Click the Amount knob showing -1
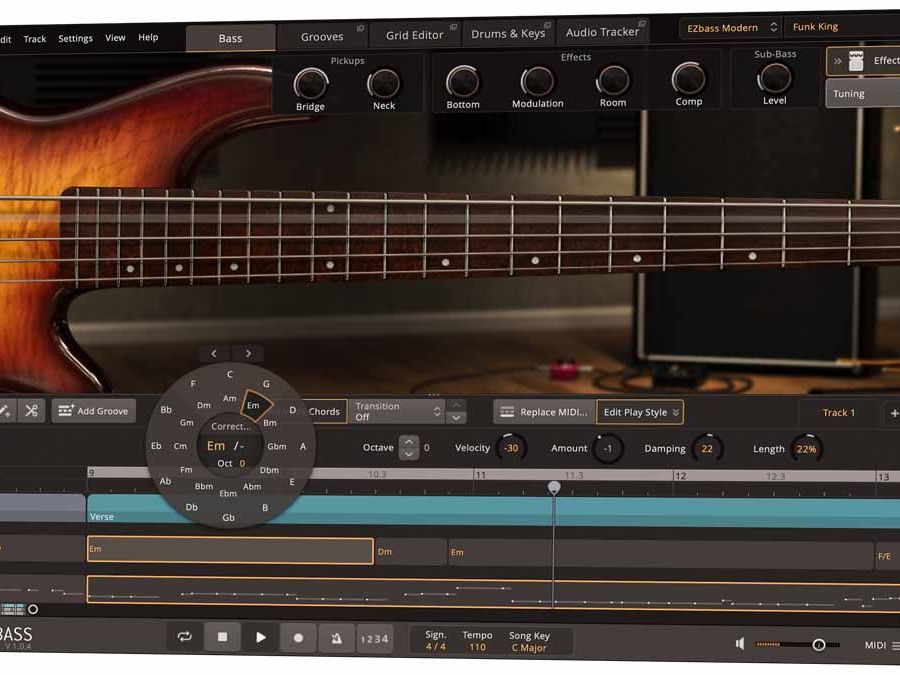Screen dimensions: 900x675 point(607,448)
